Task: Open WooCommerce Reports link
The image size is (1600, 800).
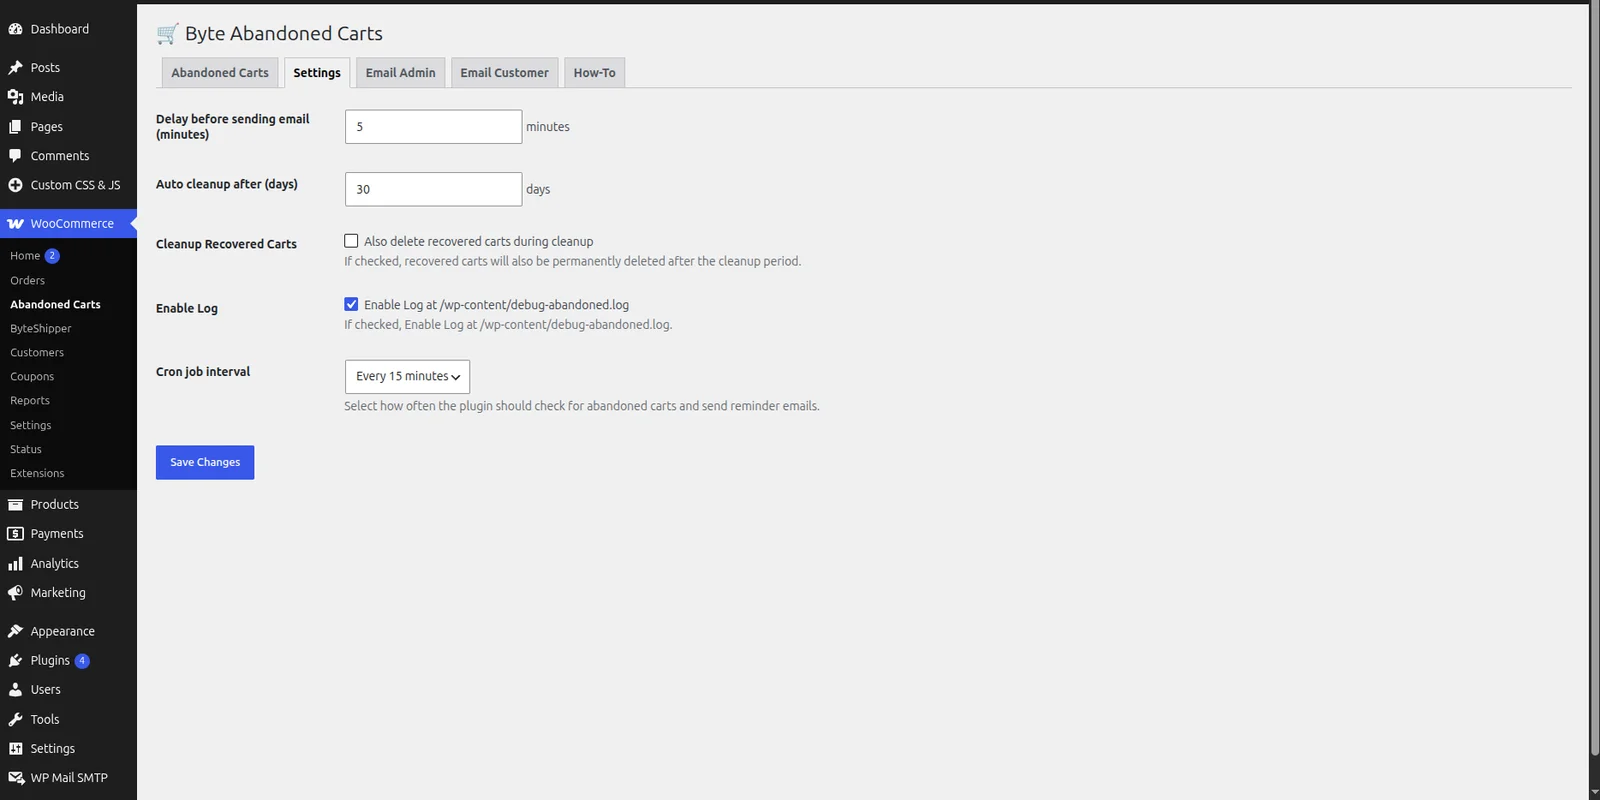Action: 30,401
